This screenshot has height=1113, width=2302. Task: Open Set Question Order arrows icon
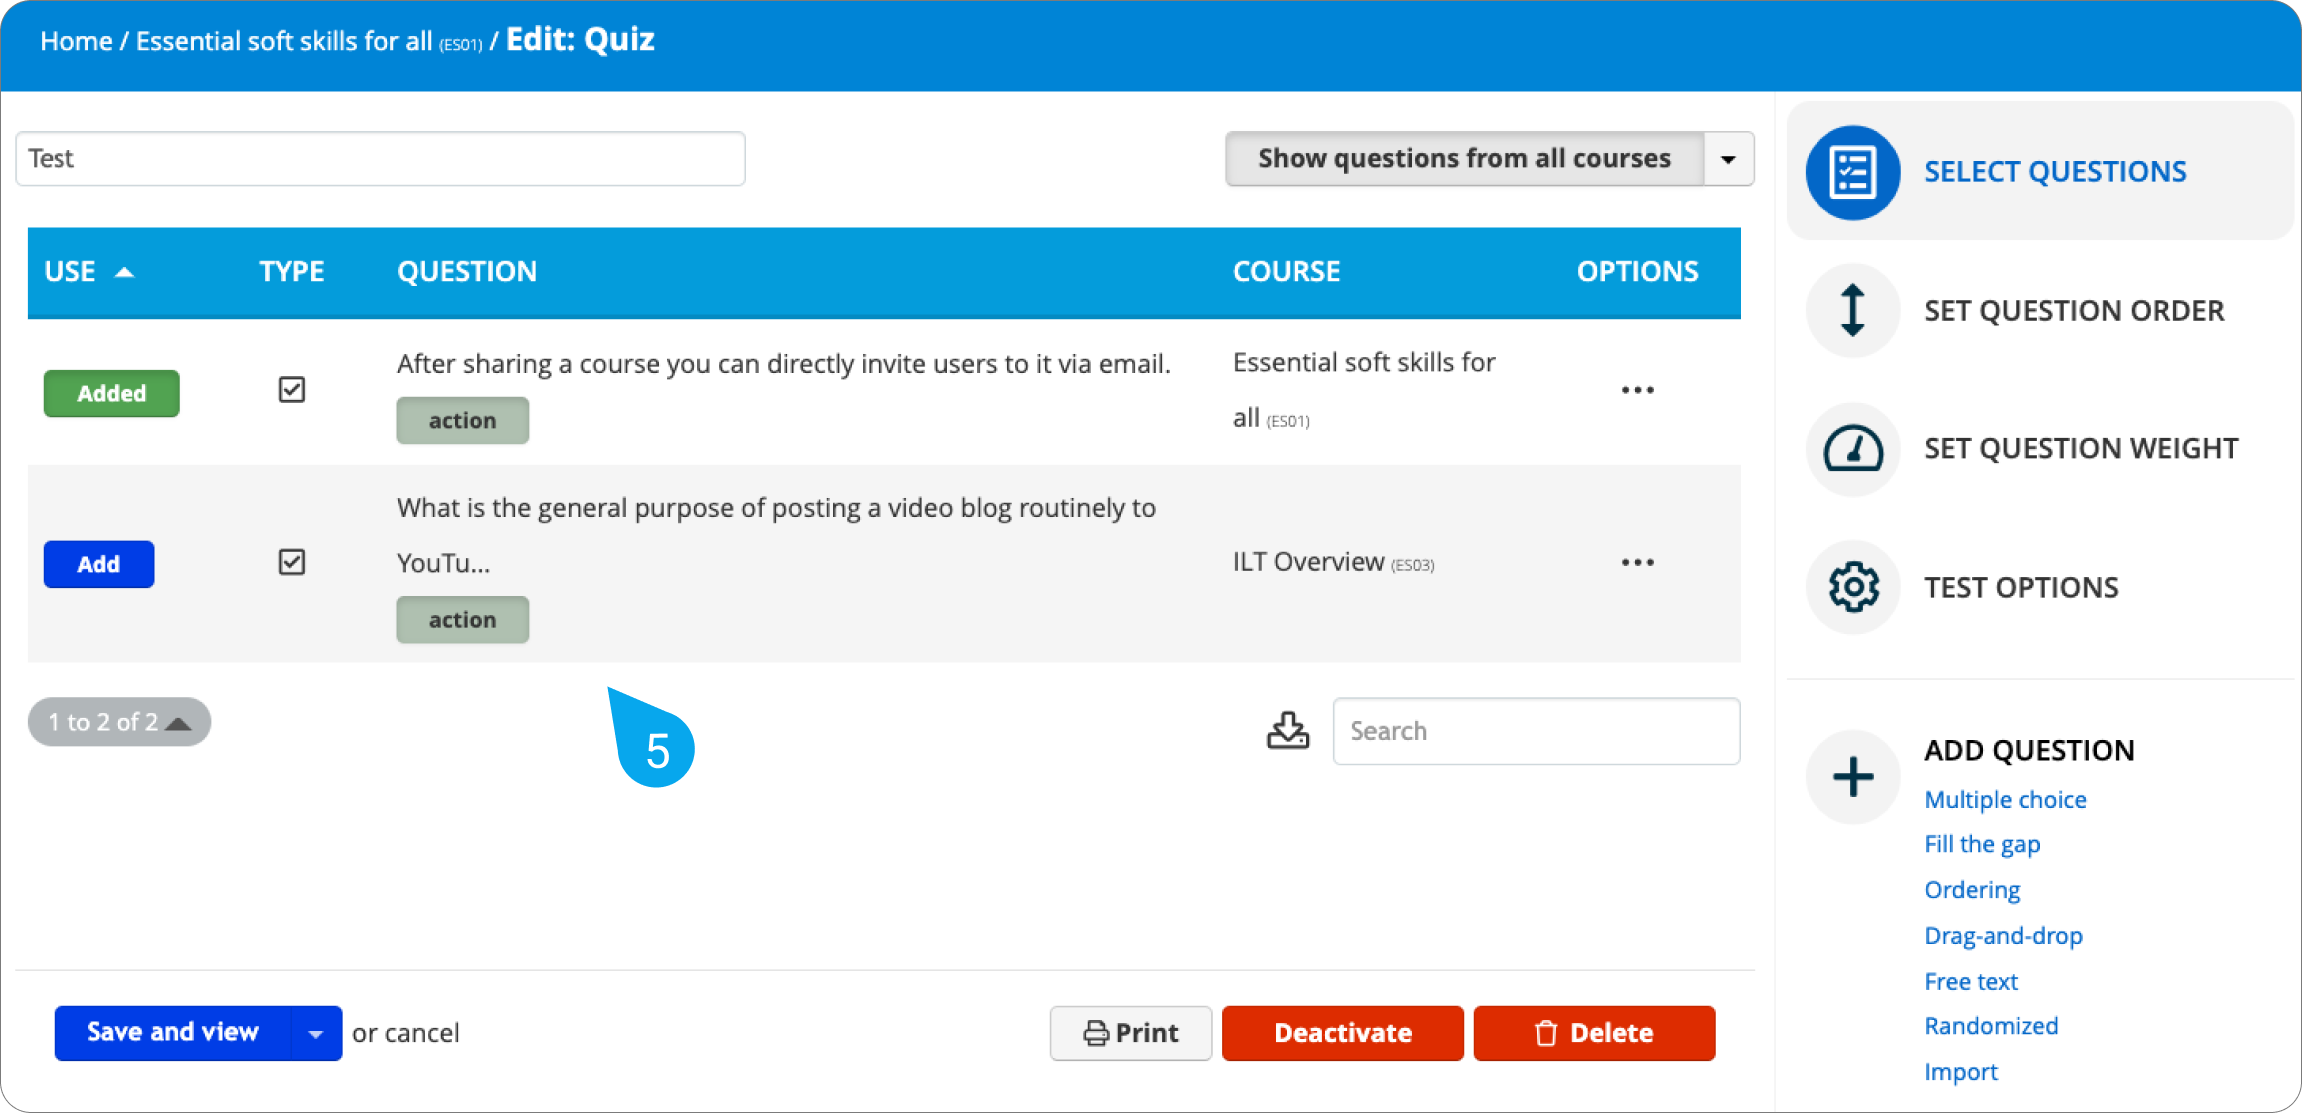(1852, 310)
